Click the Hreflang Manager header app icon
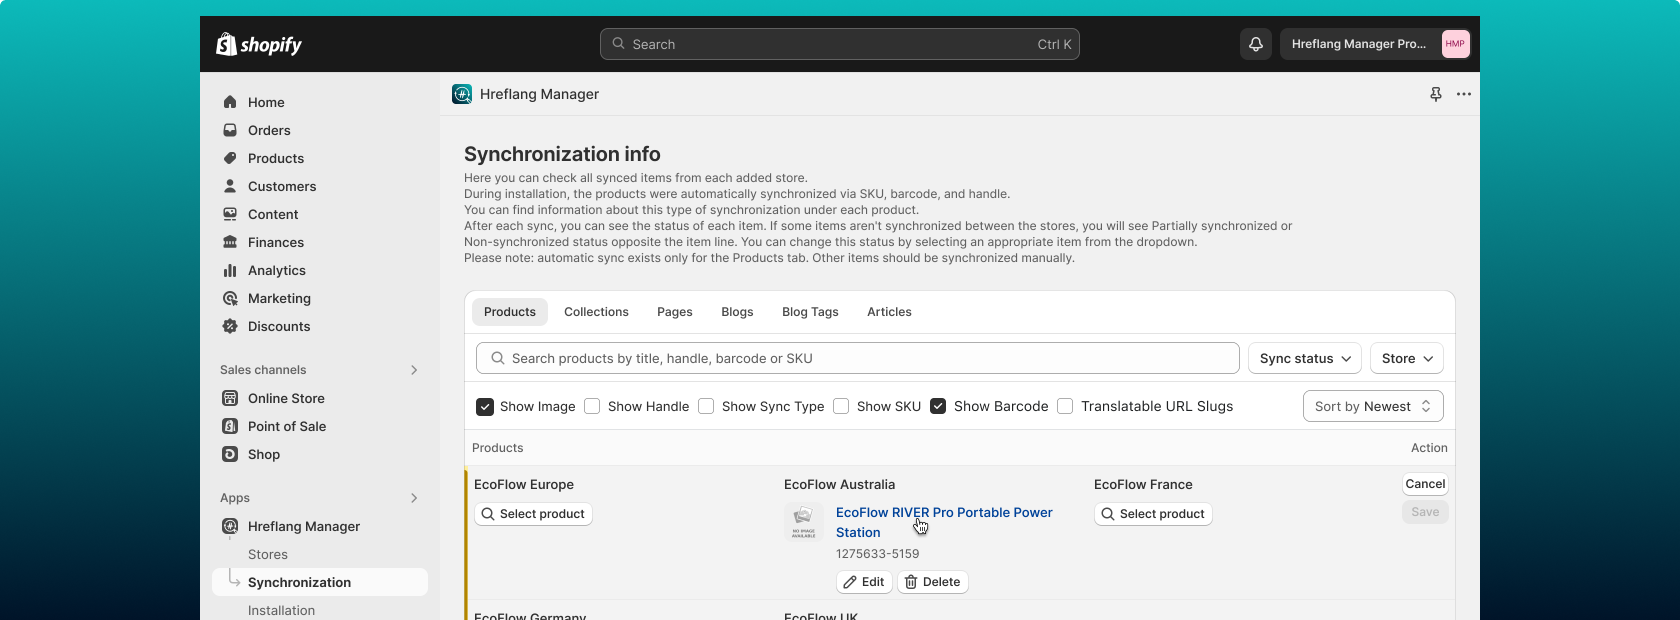The image size is (1680, 620). point(462,94)
